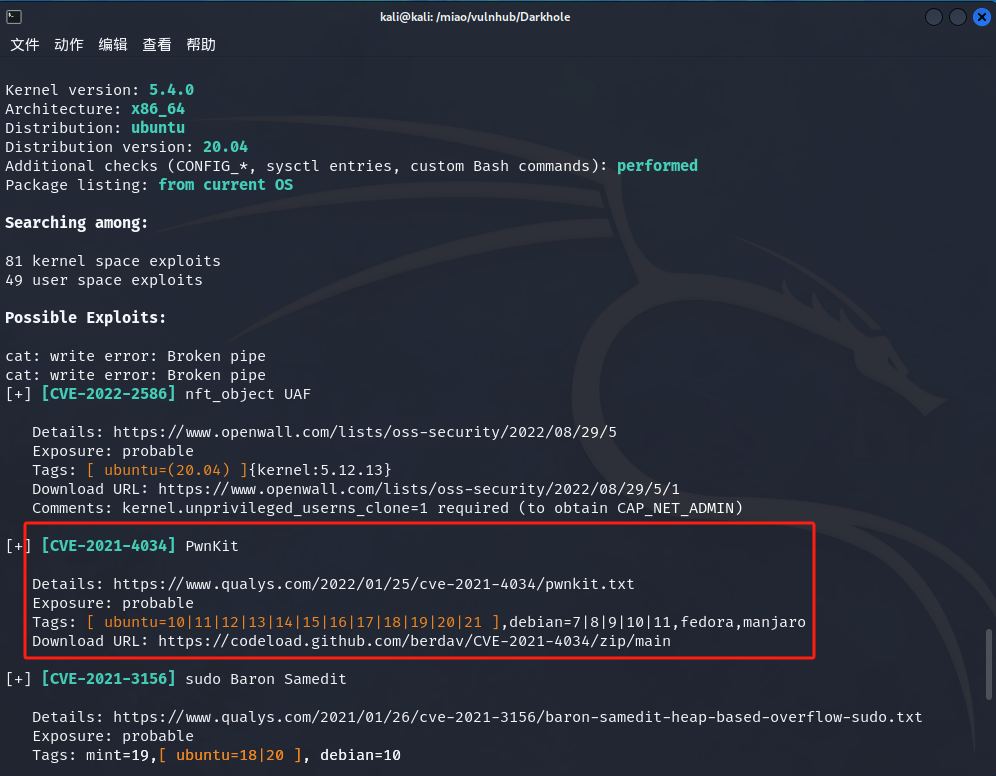Click the terminal icon in the title bar
The height and width of the screenshot is (776, 996).
pyautogui.click(x=14, y=17)
